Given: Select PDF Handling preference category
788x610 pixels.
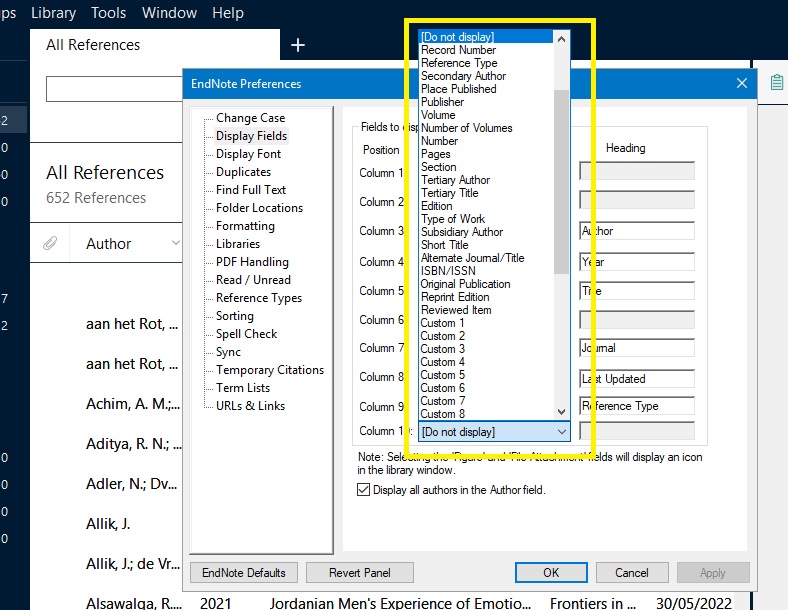Looking at the screenshot, I should (252, 262).
